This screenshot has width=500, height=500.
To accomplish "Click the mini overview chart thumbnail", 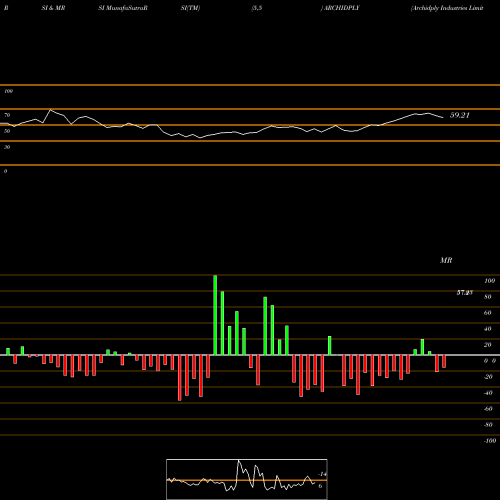I will click(x=247, y=479).
